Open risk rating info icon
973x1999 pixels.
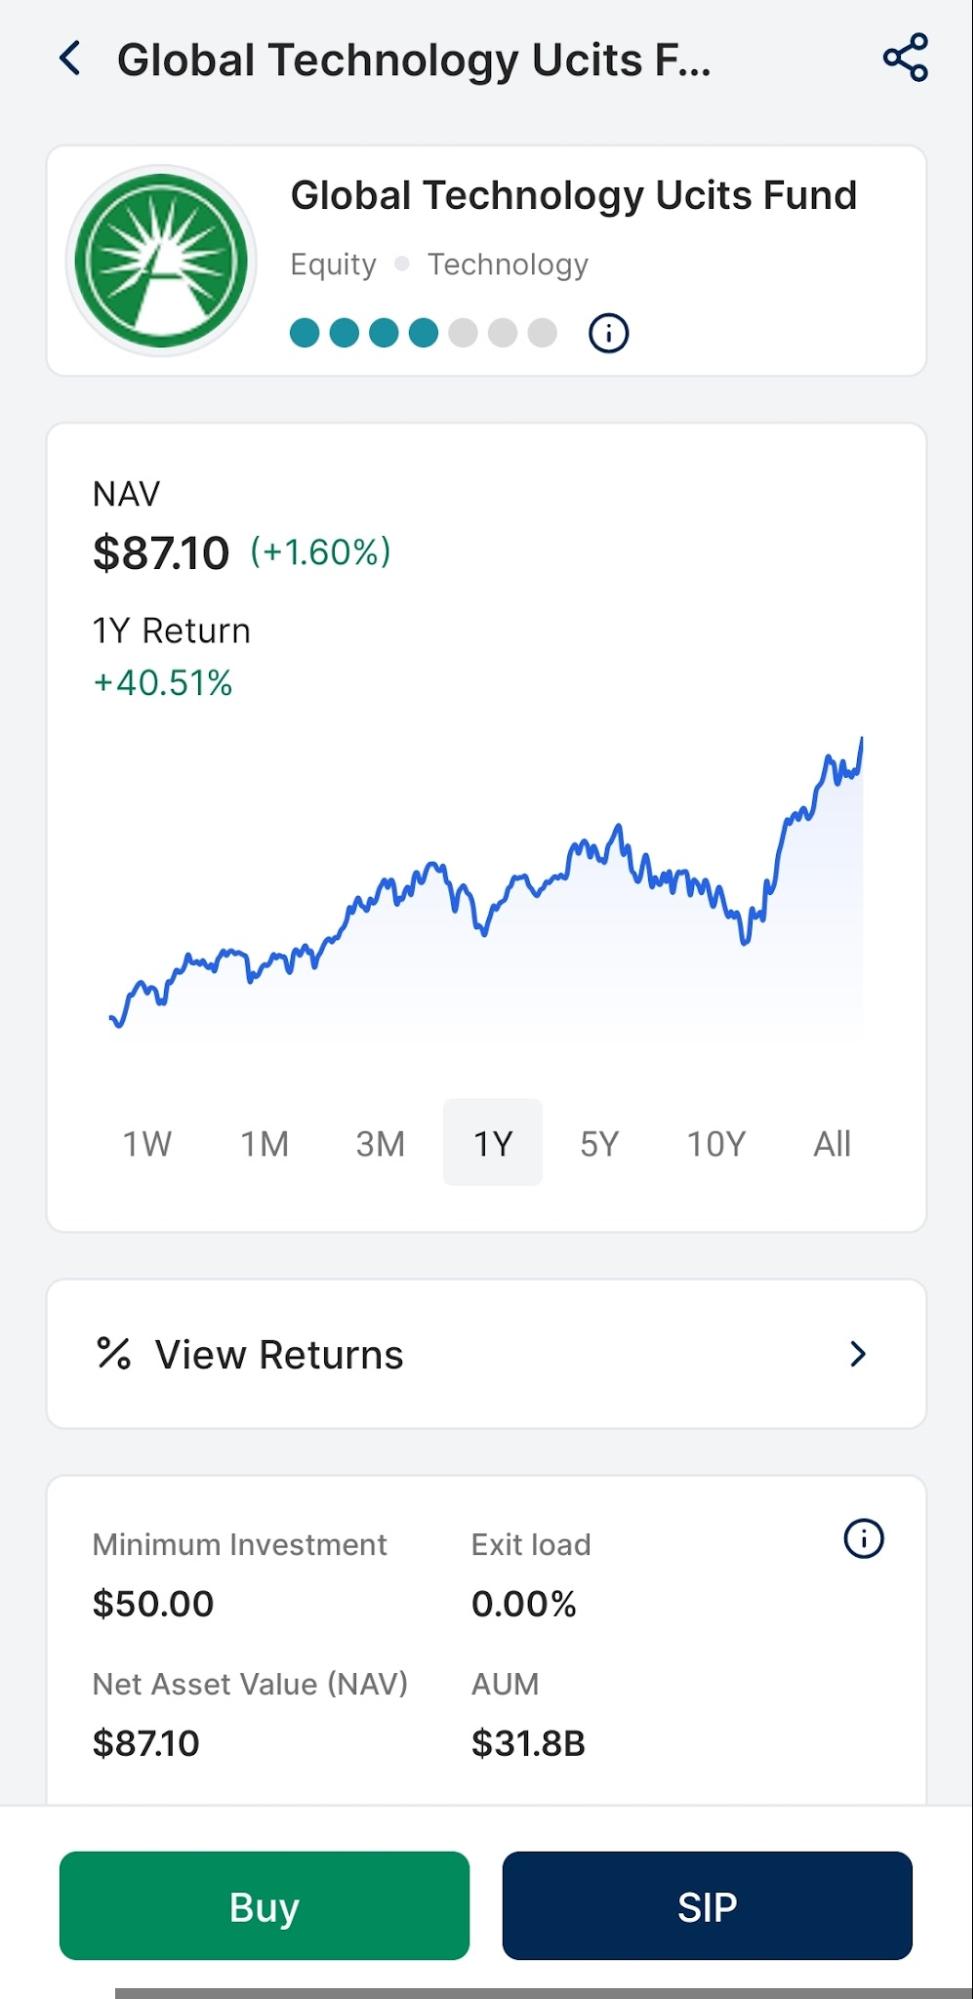click(609, 333)
